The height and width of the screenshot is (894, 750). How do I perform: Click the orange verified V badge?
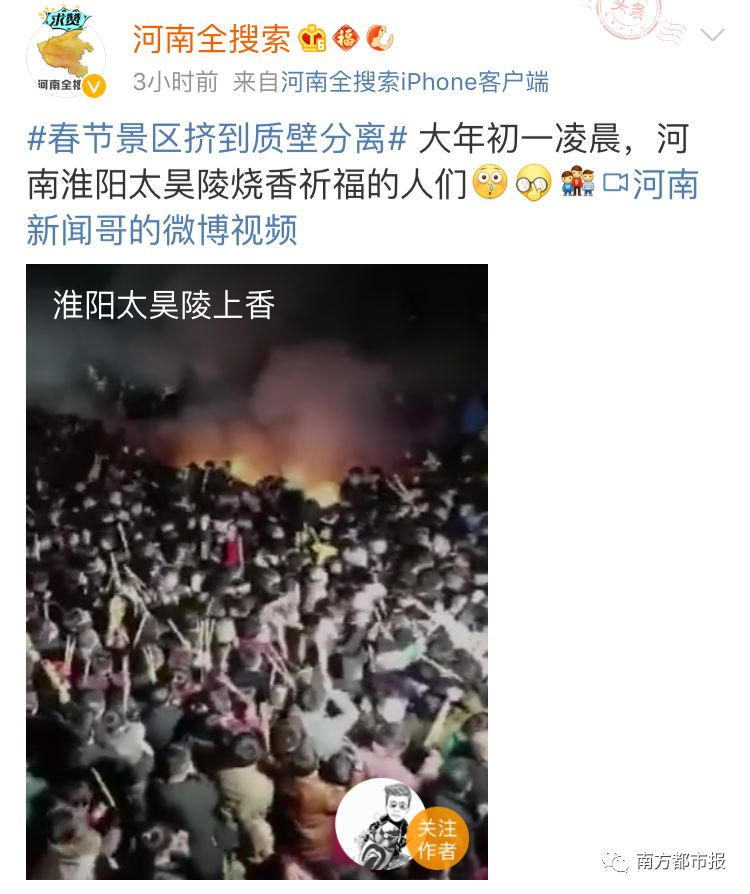click(94, 87)
